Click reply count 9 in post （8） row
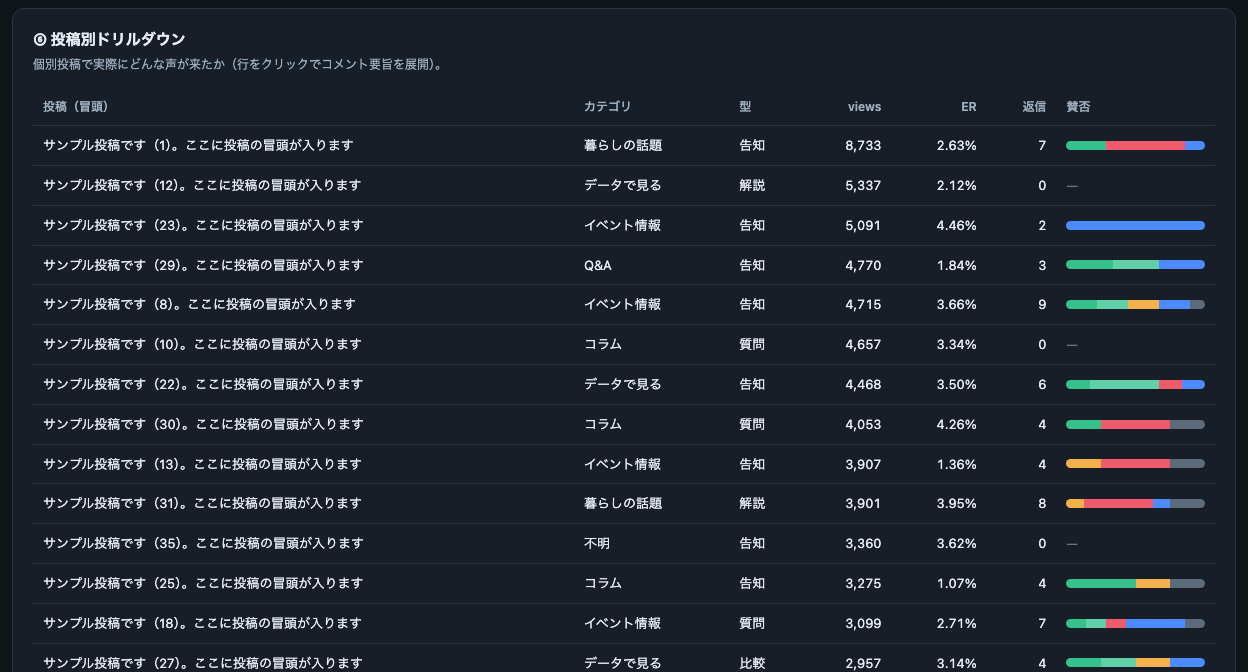Image resolution: width=1248 pixels, height=672 pixels. point(1042,305)
